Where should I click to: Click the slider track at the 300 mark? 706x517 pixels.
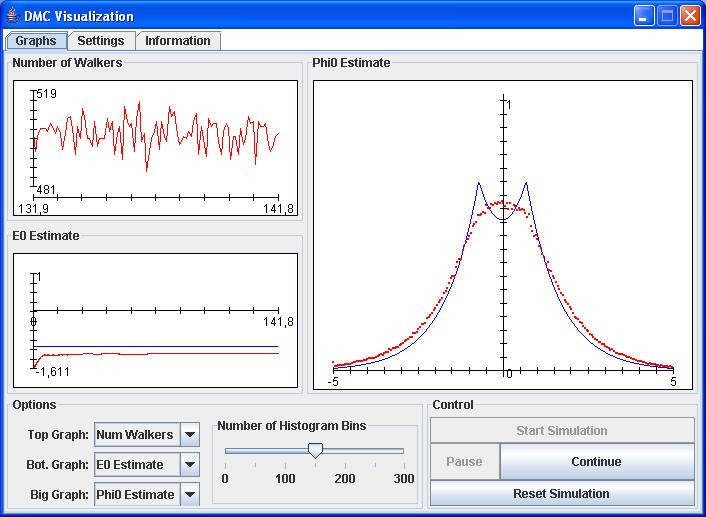click(404, 451)
